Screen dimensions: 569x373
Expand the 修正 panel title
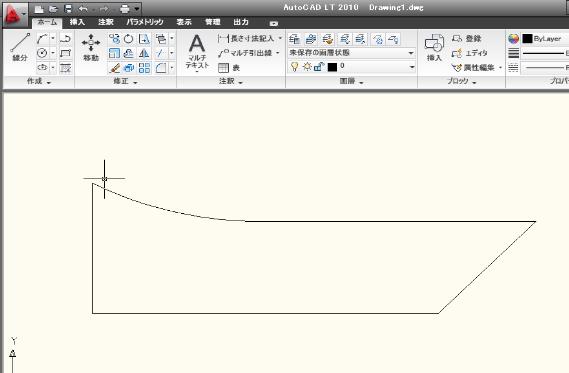(125, 81)
